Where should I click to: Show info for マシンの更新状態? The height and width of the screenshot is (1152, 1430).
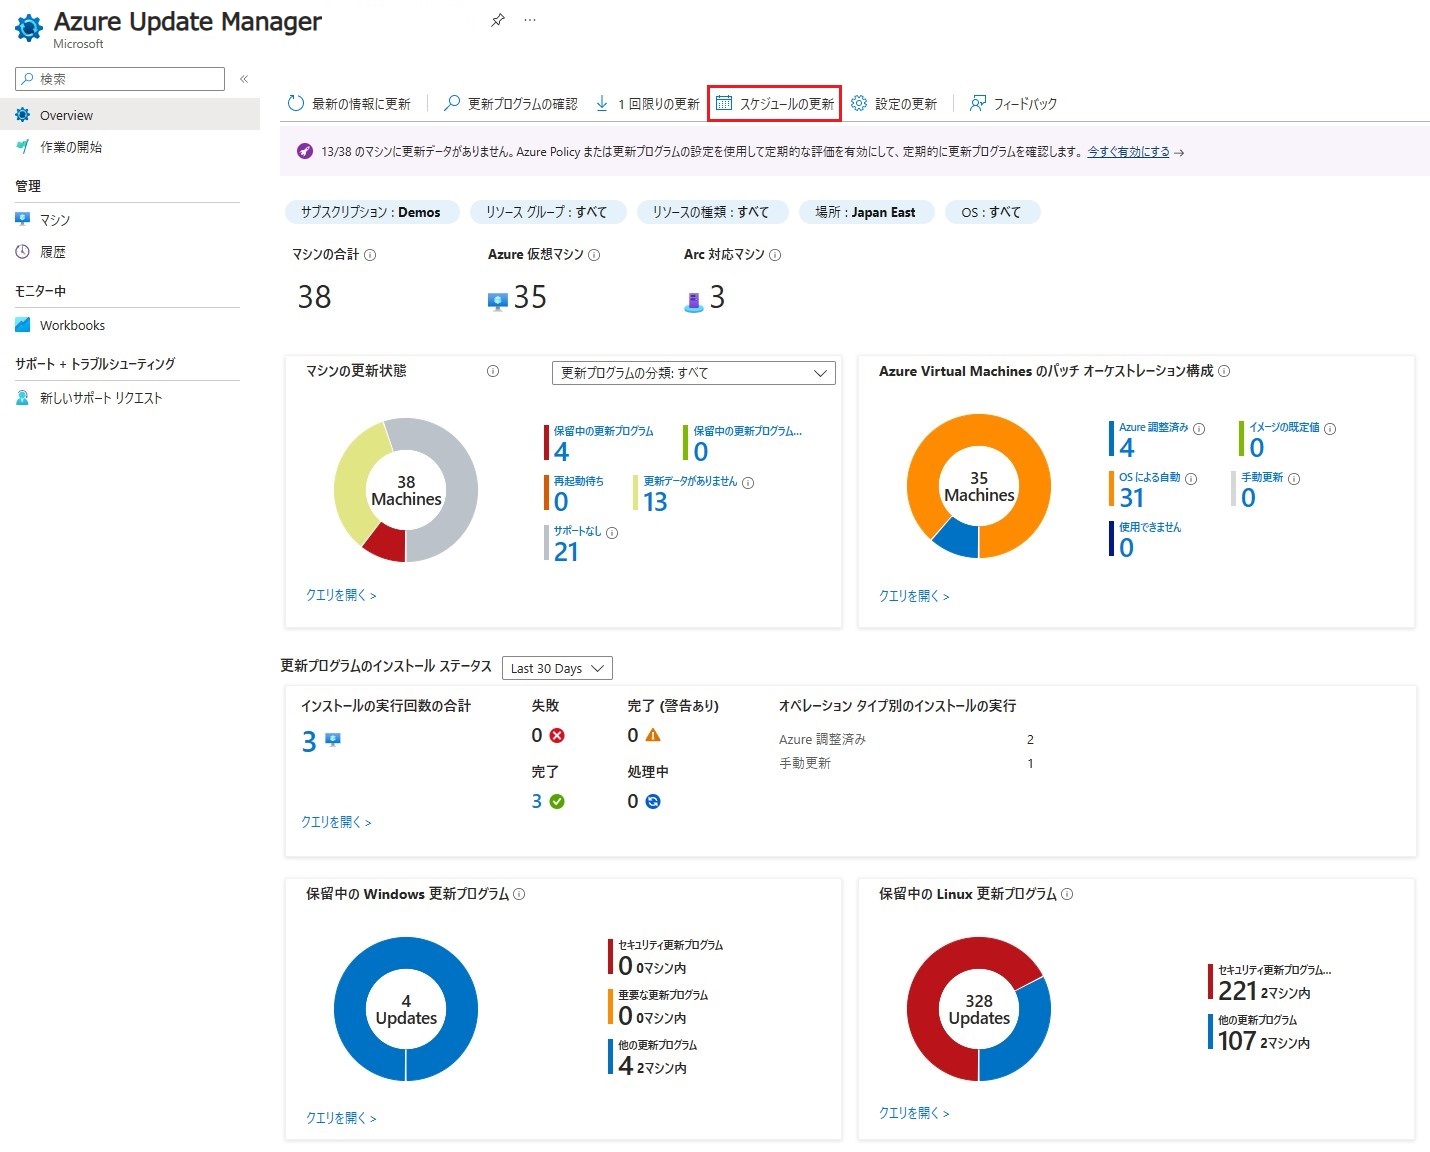(x=493, y=371)
